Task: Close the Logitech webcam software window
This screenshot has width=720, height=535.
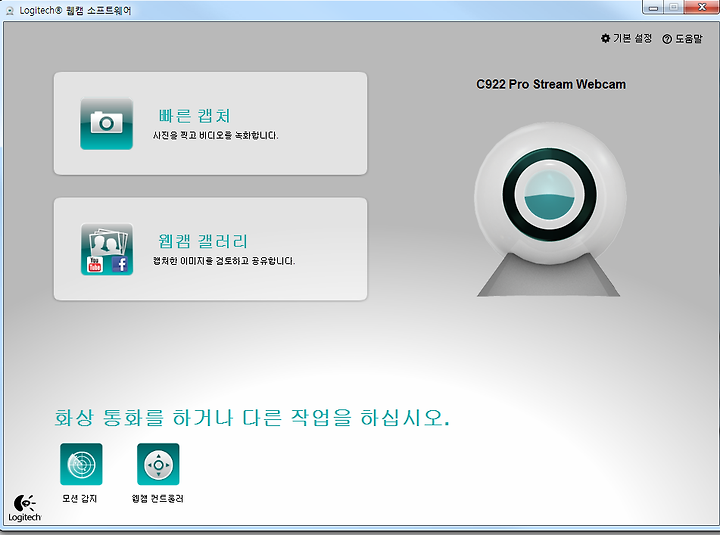Action: (x=702, y=7)
